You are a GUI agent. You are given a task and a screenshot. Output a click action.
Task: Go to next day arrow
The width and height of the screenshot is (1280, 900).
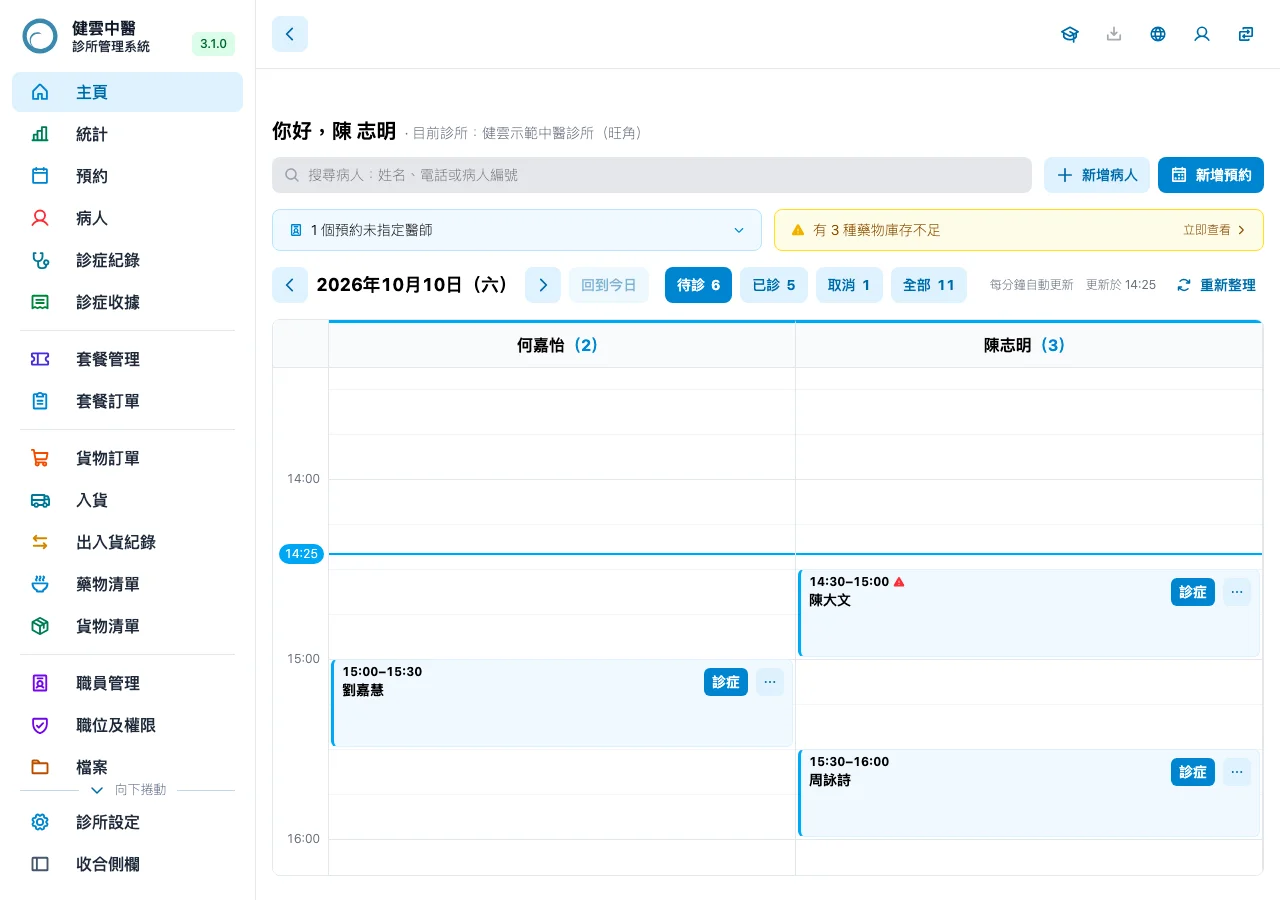coord(543,285)
